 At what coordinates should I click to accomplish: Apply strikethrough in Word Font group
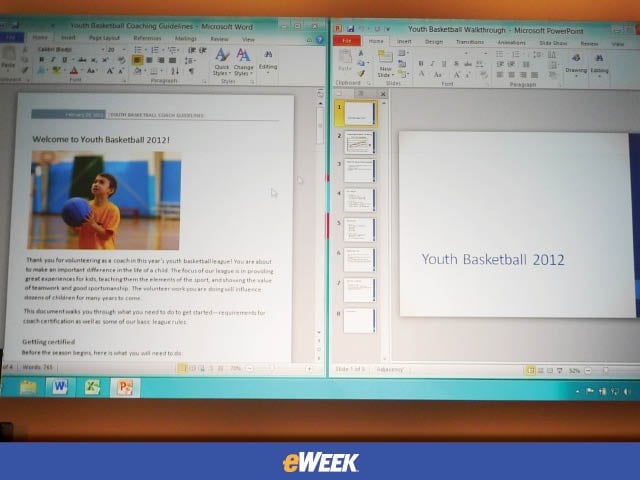(82, 60)
